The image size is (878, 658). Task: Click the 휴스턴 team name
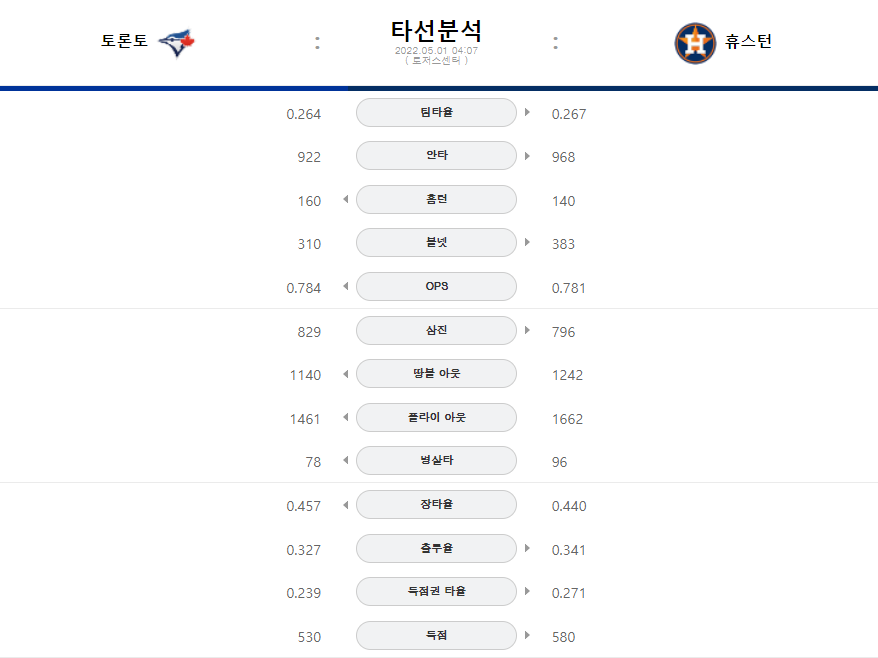pyautogui.click(x=749, y=41)
